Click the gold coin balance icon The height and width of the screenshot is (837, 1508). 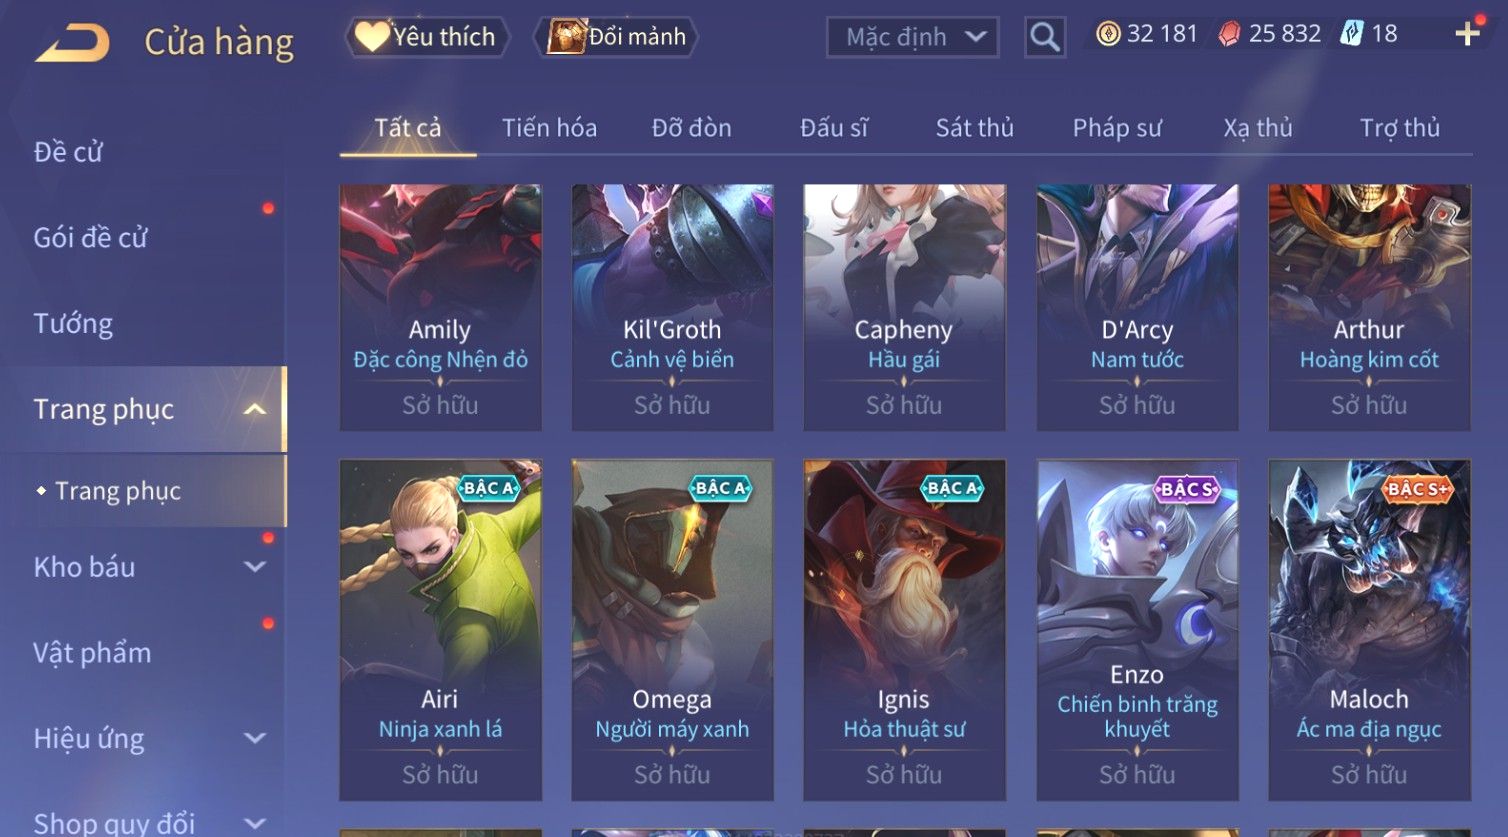[x=1108, y=34]
